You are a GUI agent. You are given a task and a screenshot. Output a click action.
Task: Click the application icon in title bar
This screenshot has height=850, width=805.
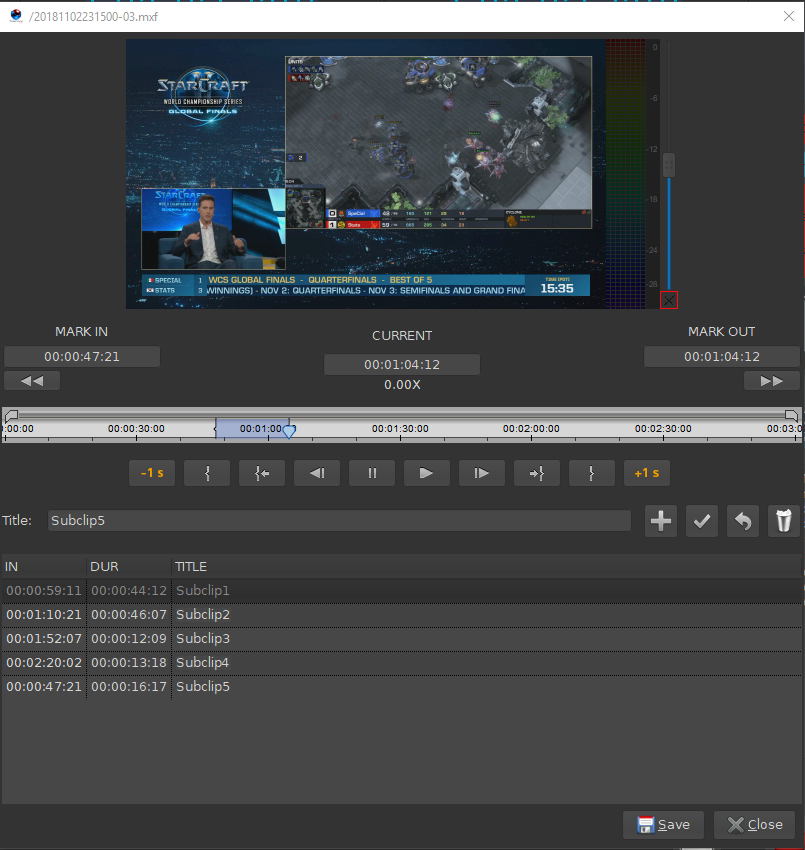coord(16,16)
